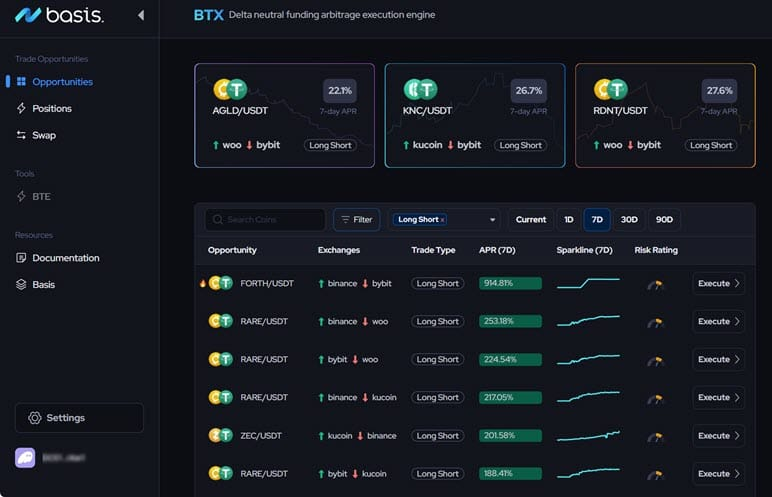Image resolution: width=772 pixels, height=497 pixels.
Task: Select the 90D time range
Action: 664,220
